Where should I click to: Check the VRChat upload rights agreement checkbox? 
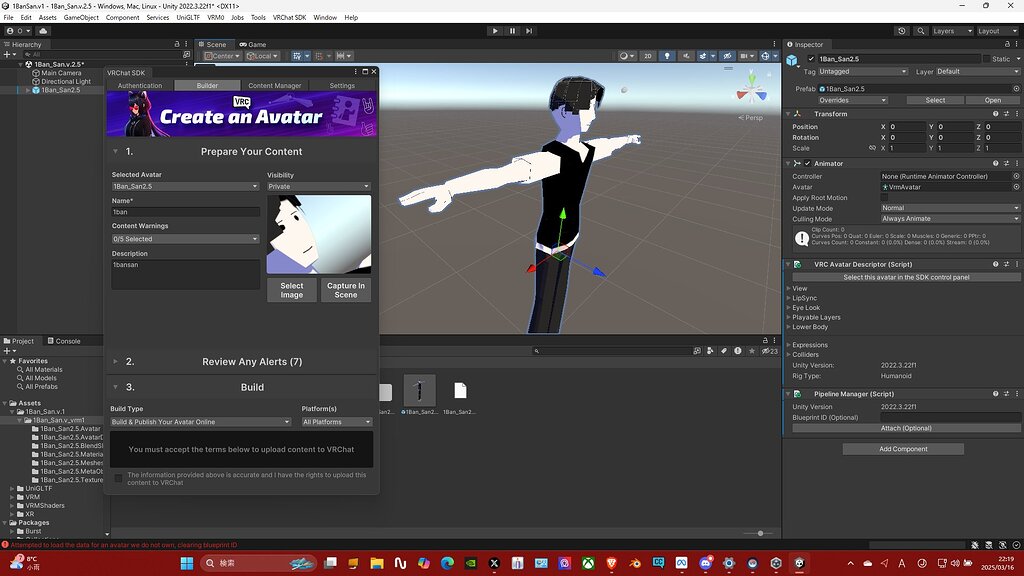point(118,478)
